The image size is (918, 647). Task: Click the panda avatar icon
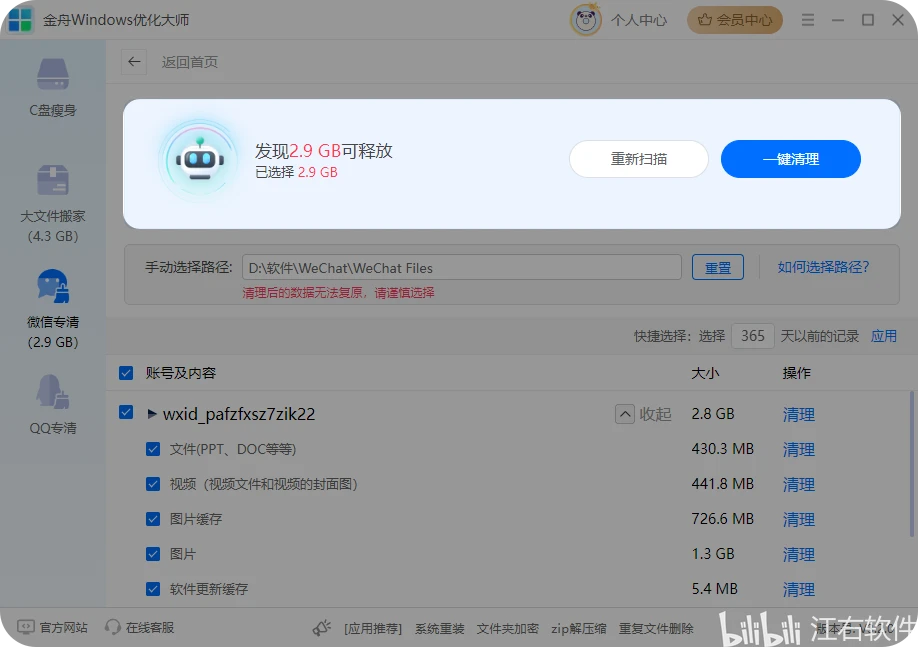point(585,20)
